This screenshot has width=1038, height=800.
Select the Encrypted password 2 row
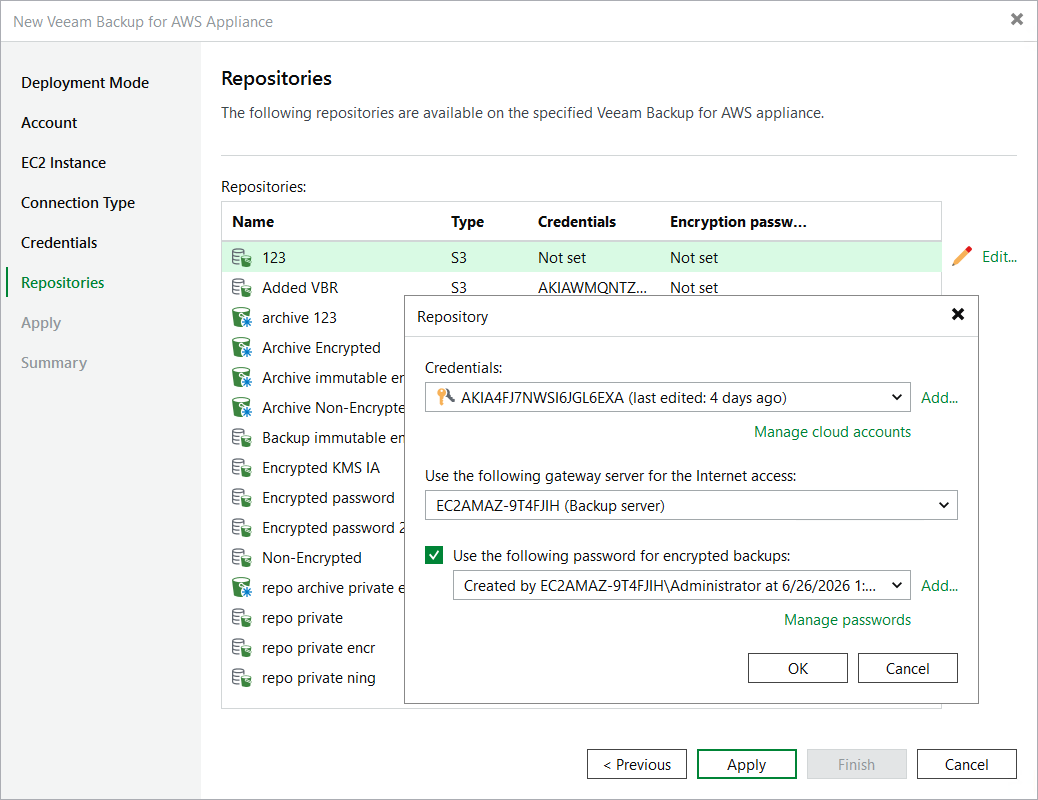coord(313,528)
